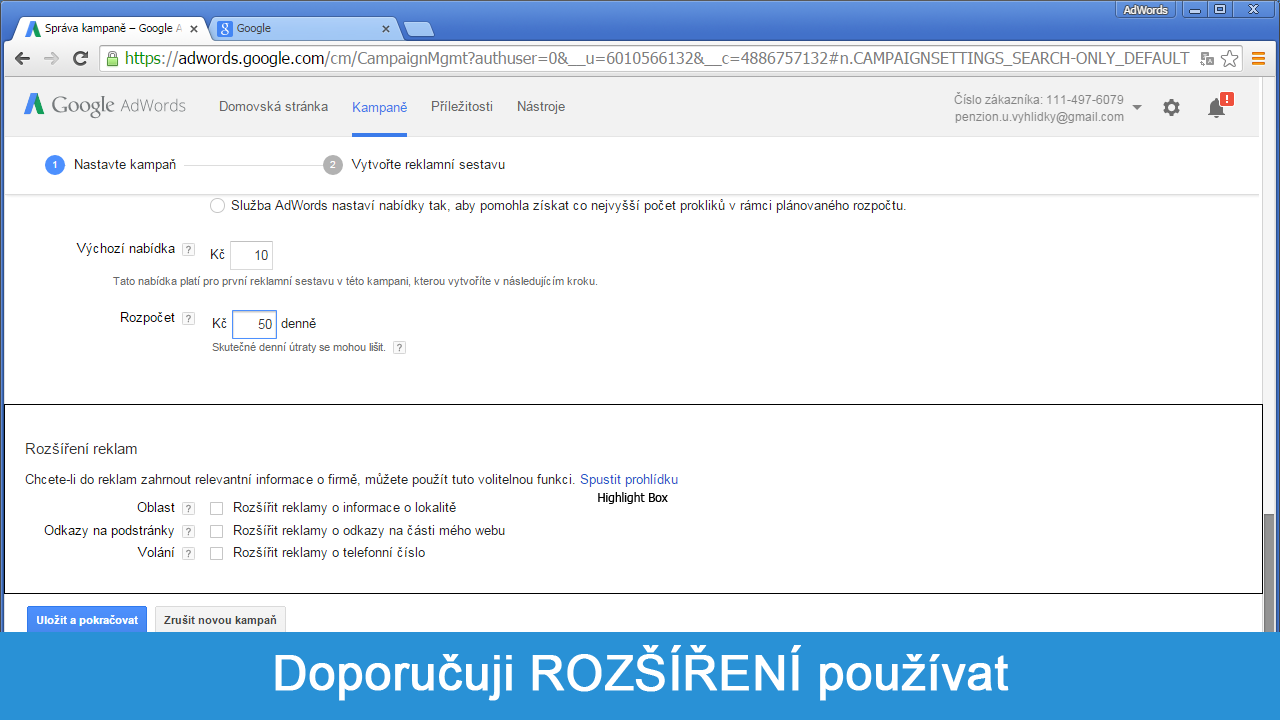Click step 1 'Nastavte kampaň'
Screen dimensions: 1280x720
(111, 165)
